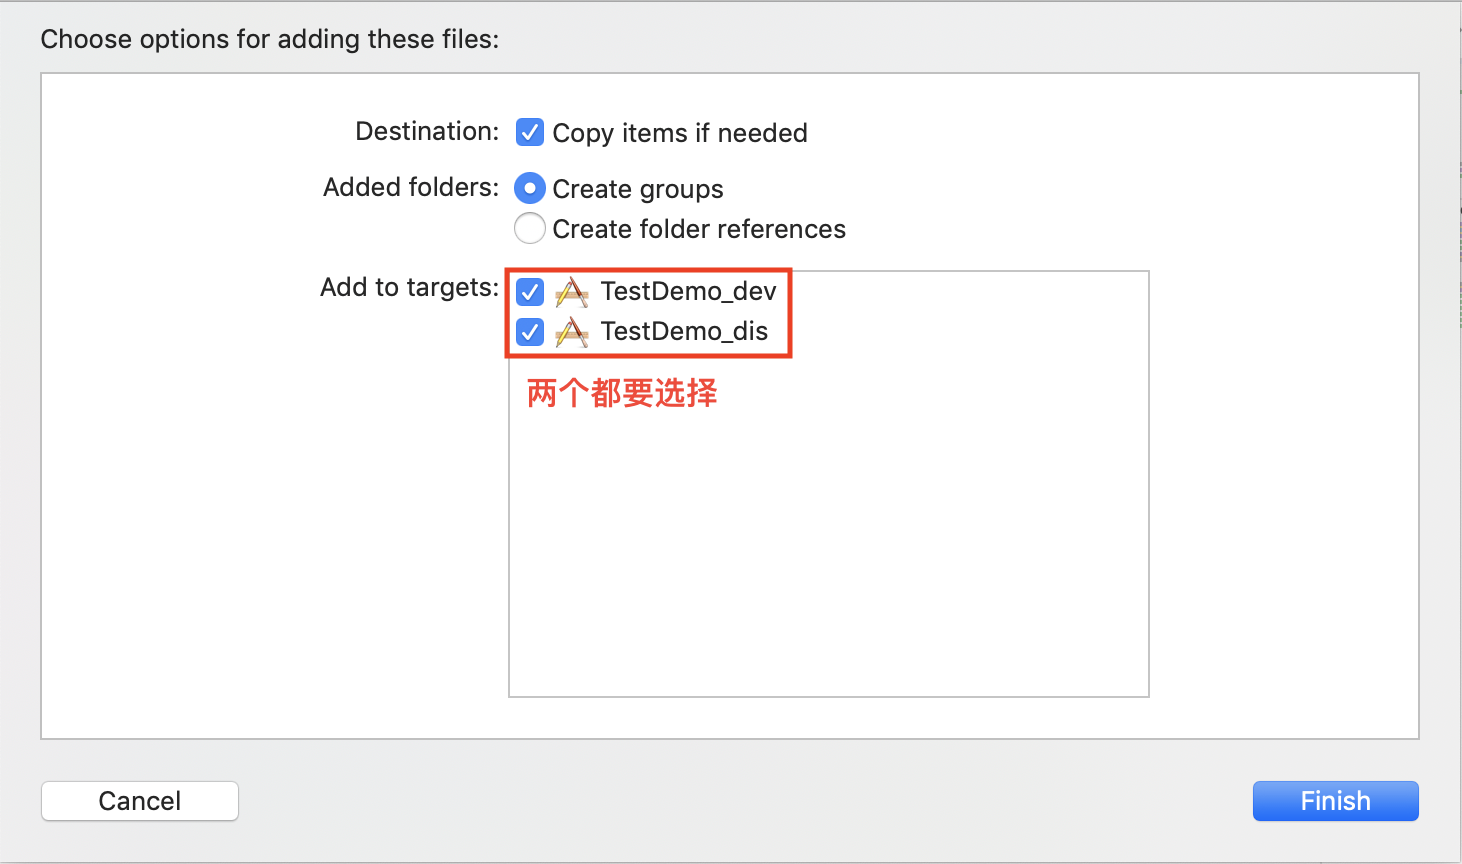Select the TestDemo_dev row name text
Viewport: 1462px width, 864px height.
[x=688, y=291]
